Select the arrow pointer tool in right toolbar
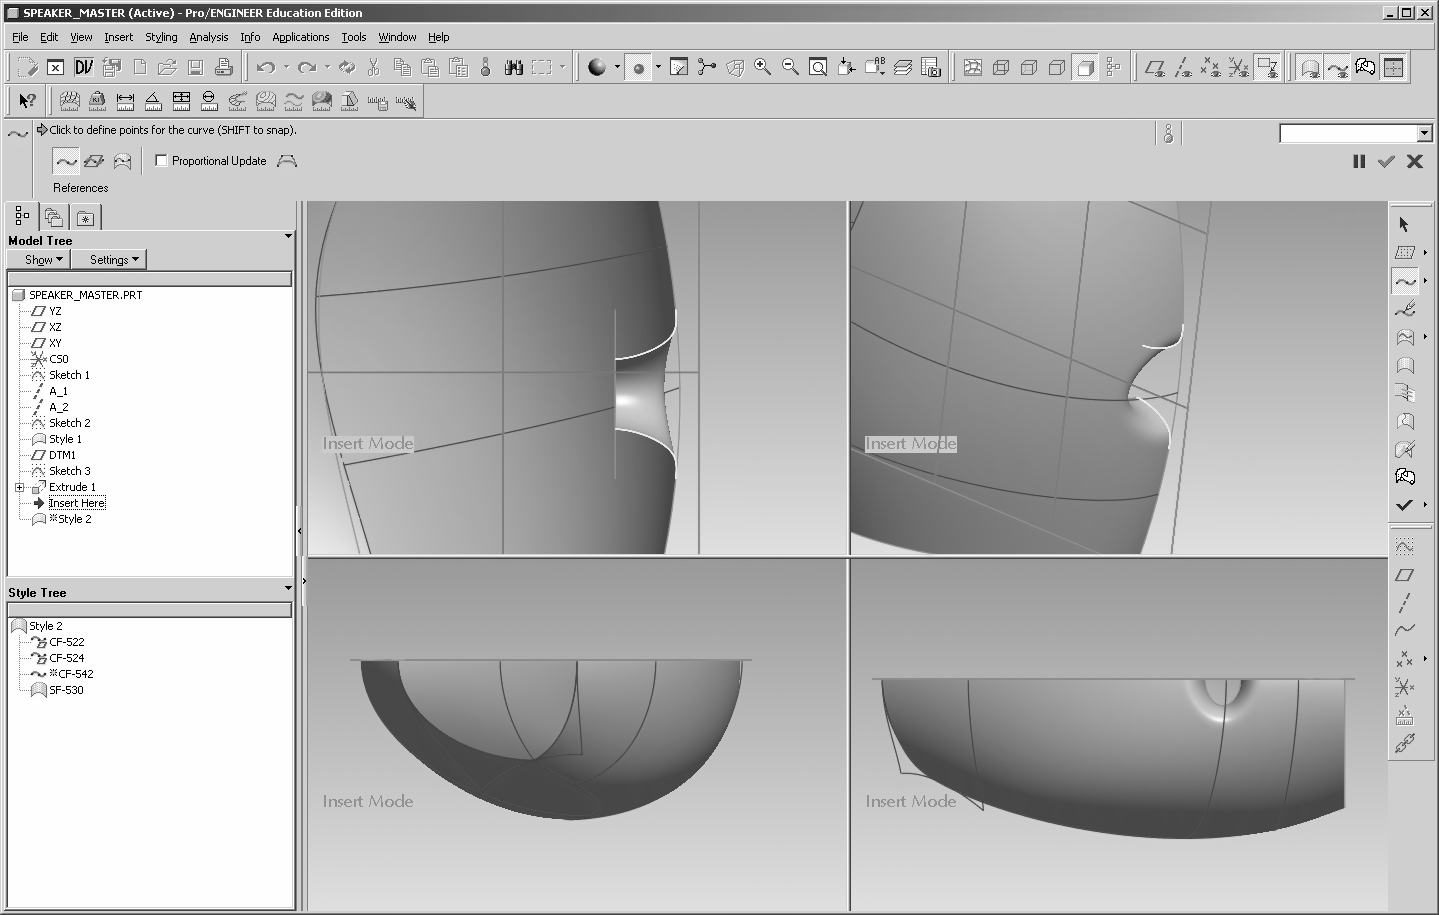The image size is (1439, 915). 1404,224
